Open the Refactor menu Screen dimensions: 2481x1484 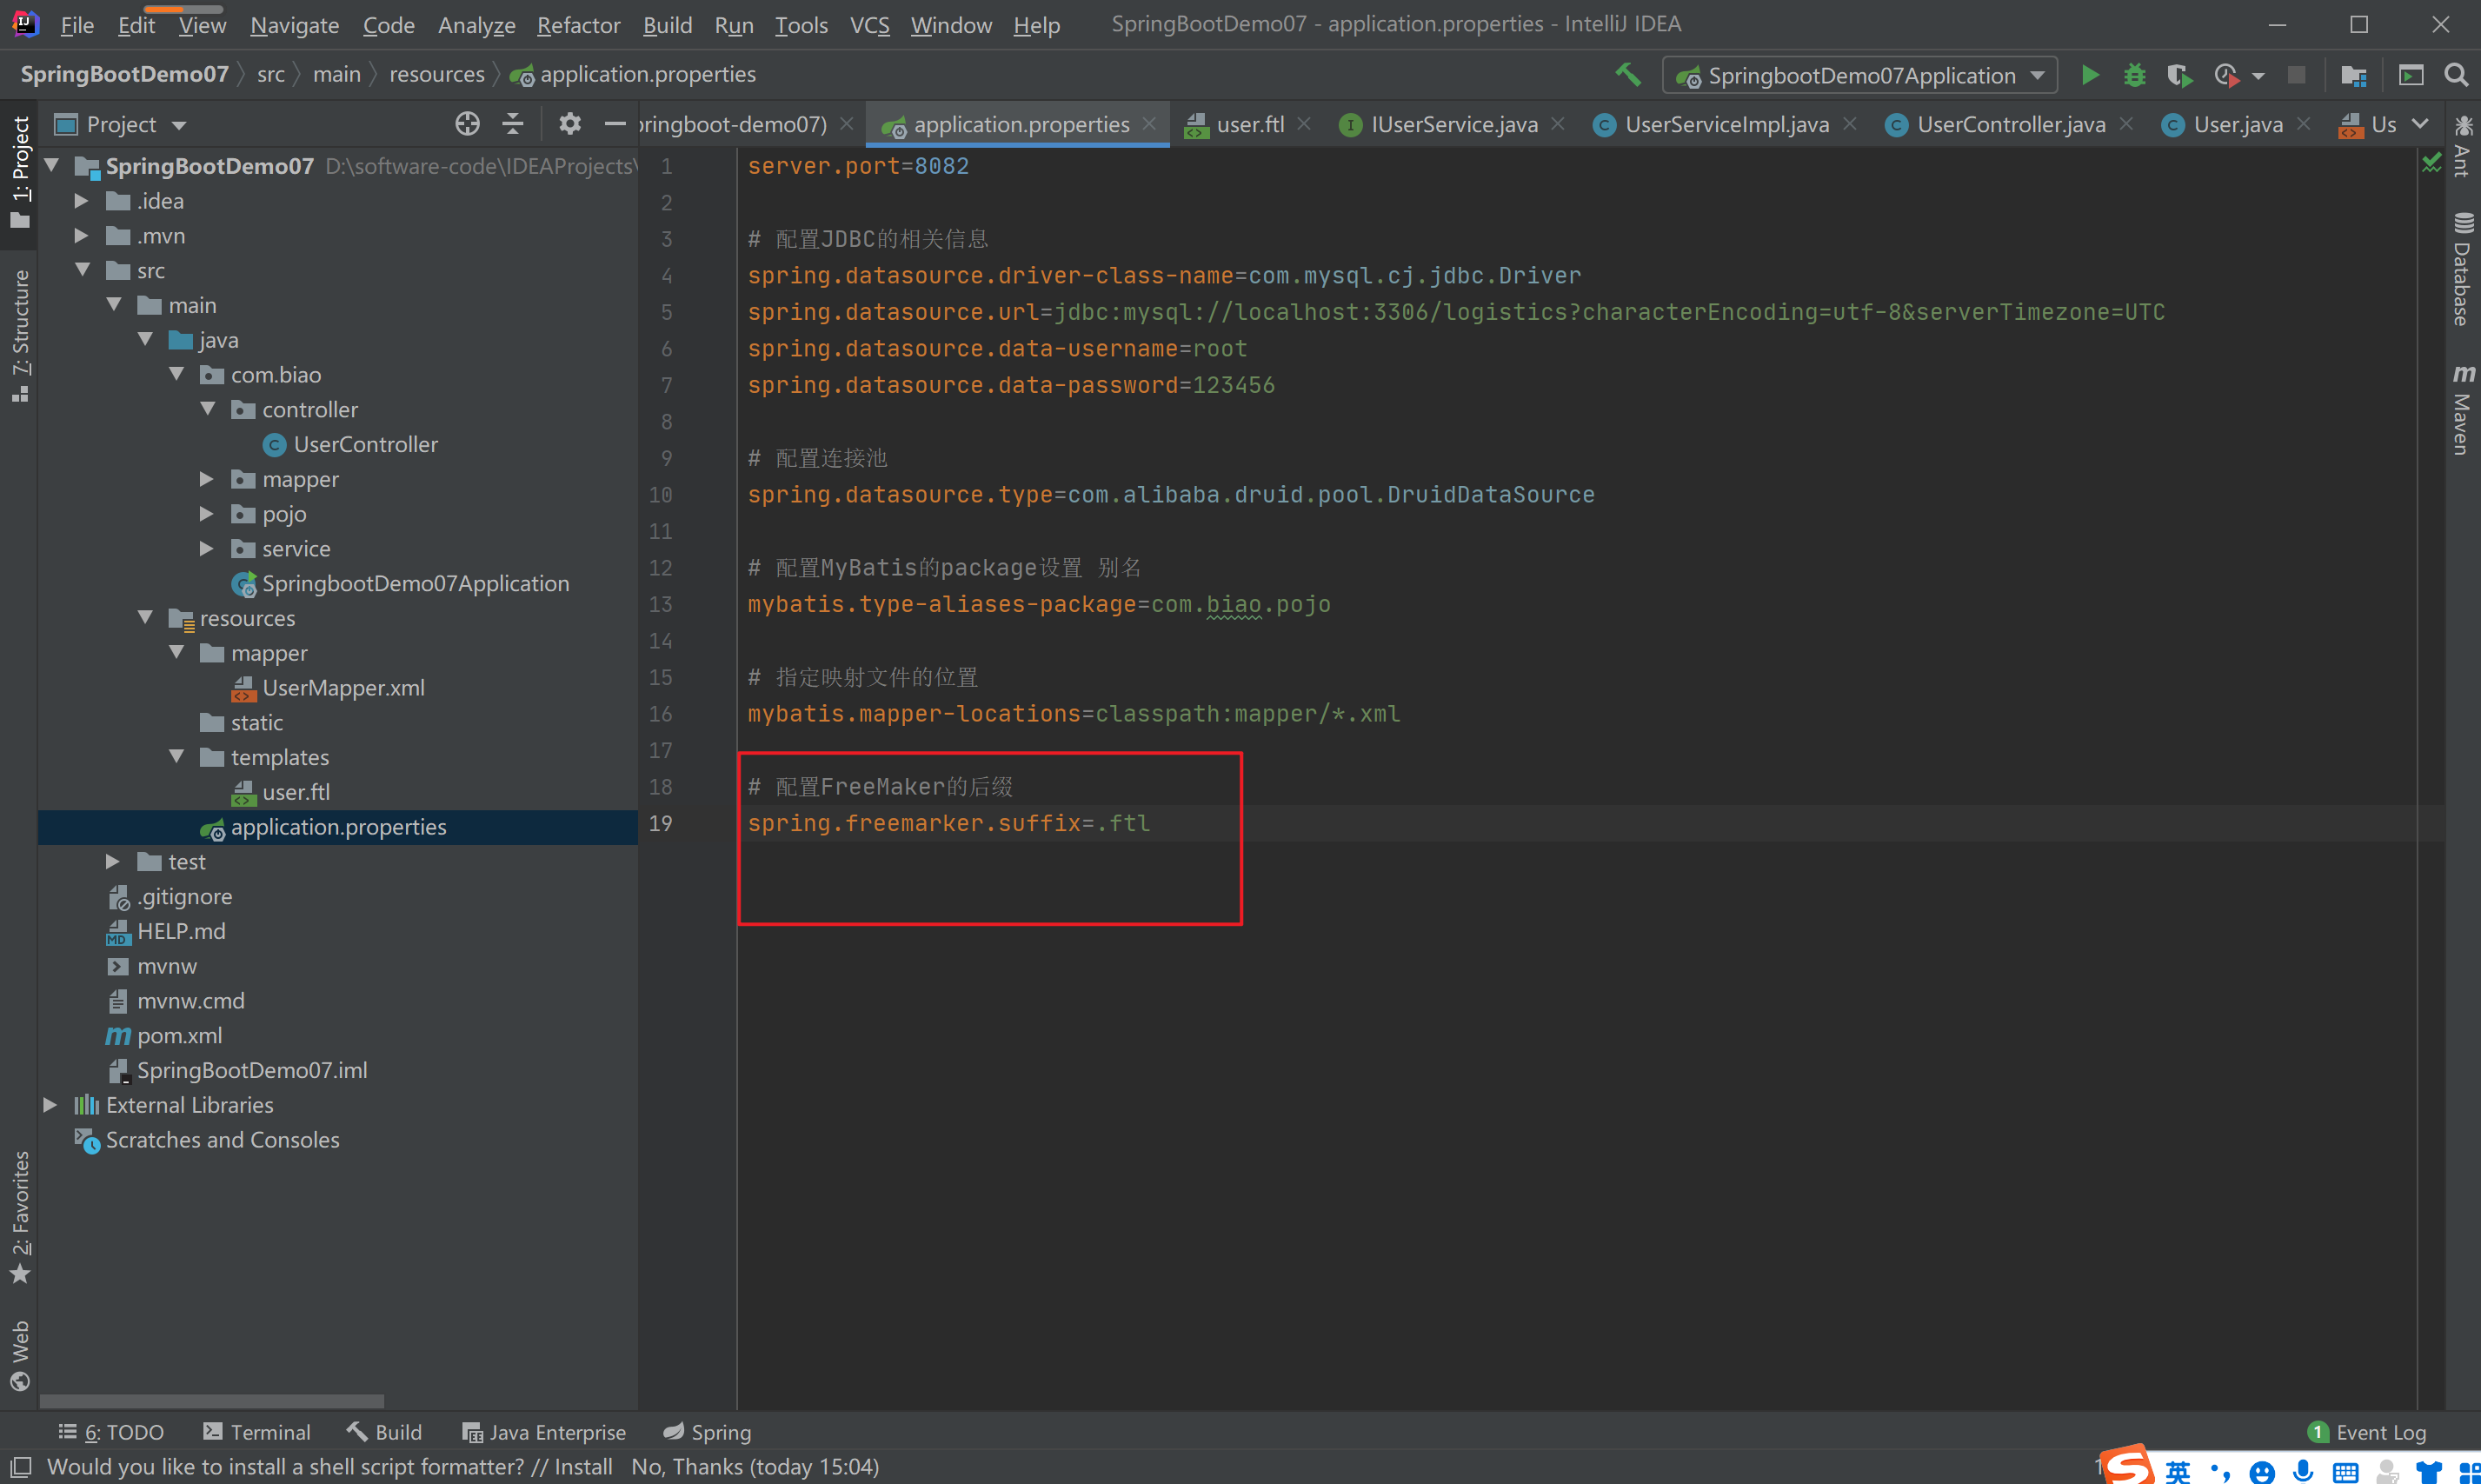point(578,25)
